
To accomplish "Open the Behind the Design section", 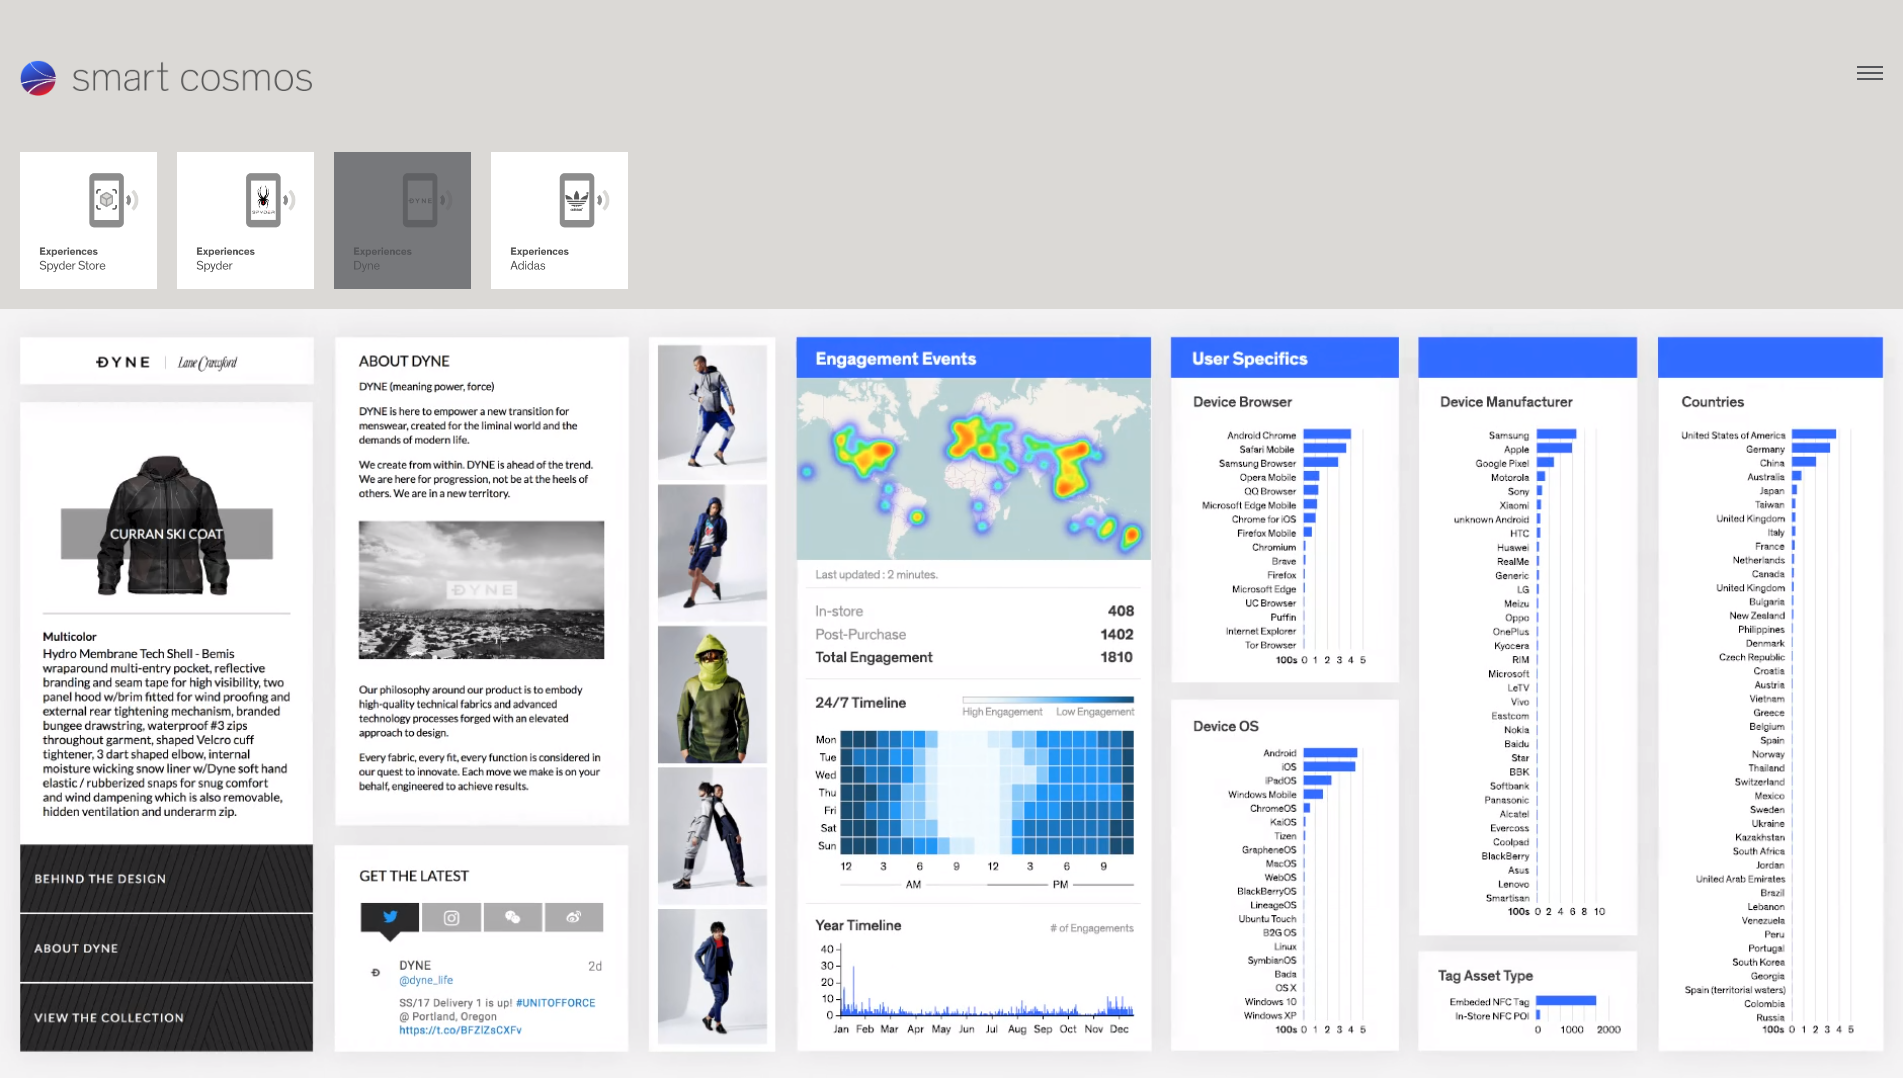I will tap(166, 878).
